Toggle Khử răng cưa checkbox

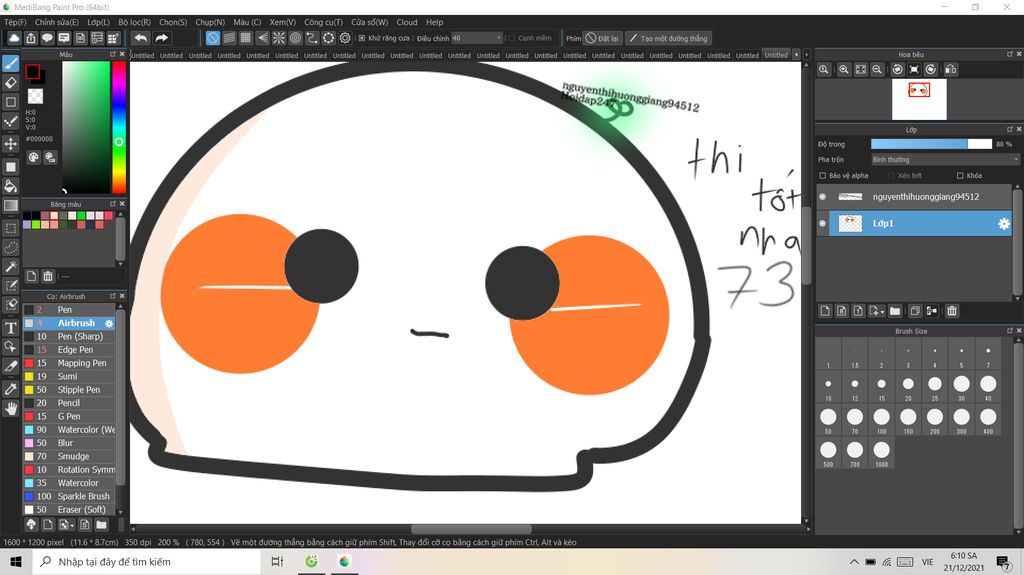pyautogui.click(x=362, y=38)
